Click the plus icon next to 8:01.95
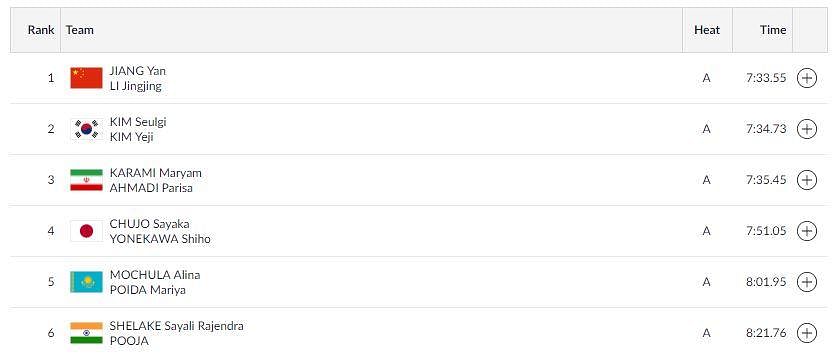The width and height of the screenshot is (838, 362). [806, 282]
